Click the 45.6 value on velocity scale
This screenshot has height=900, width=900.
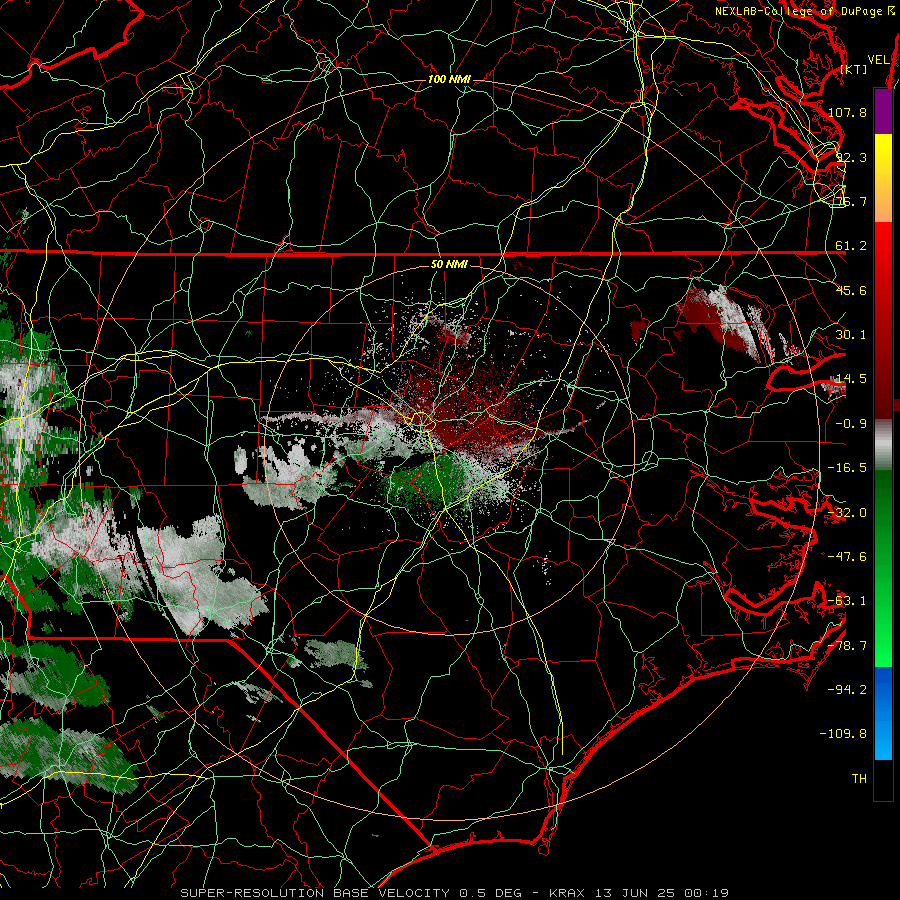point(851,290)
